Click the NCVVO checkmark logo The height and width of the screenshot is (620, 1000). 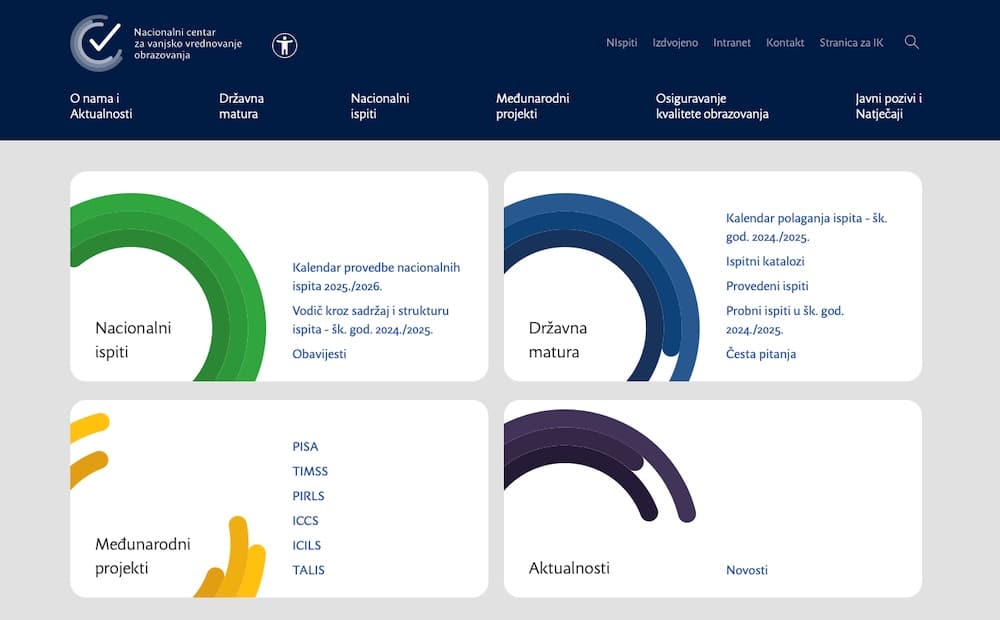(x=97, y=43)
